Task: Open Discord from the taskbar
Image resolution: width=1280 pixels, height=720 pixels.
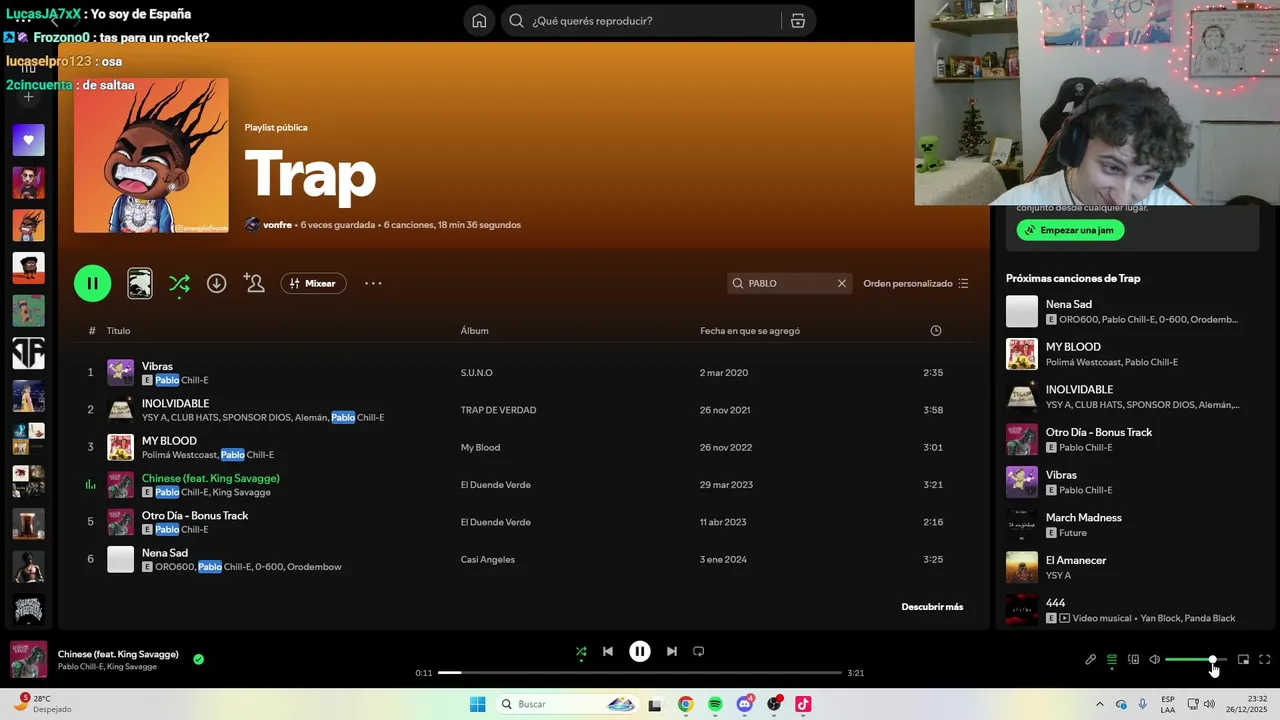Action: (744, 705)
